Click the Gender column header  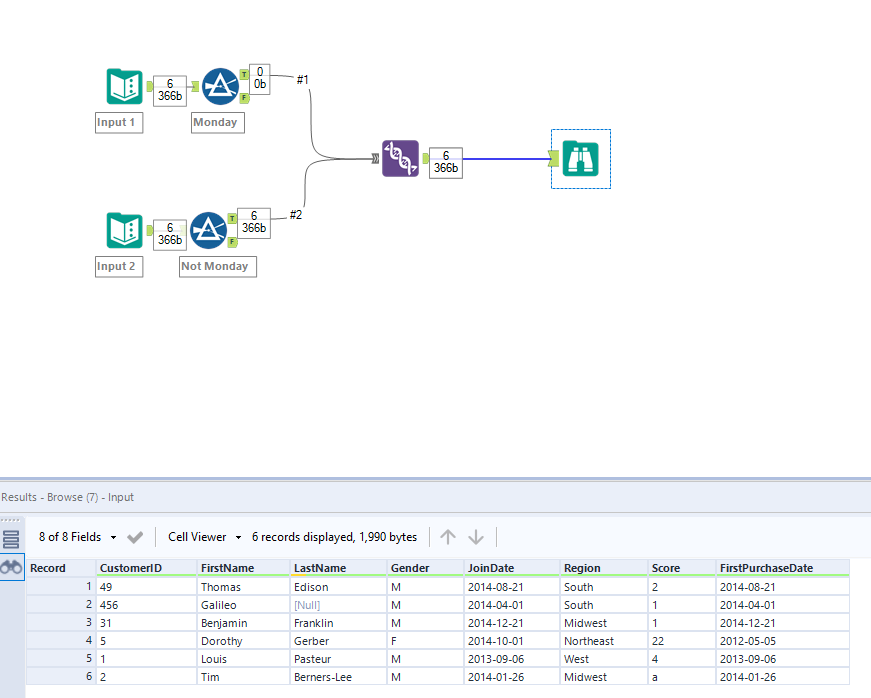pyautogui.click(x=426, y=568)
